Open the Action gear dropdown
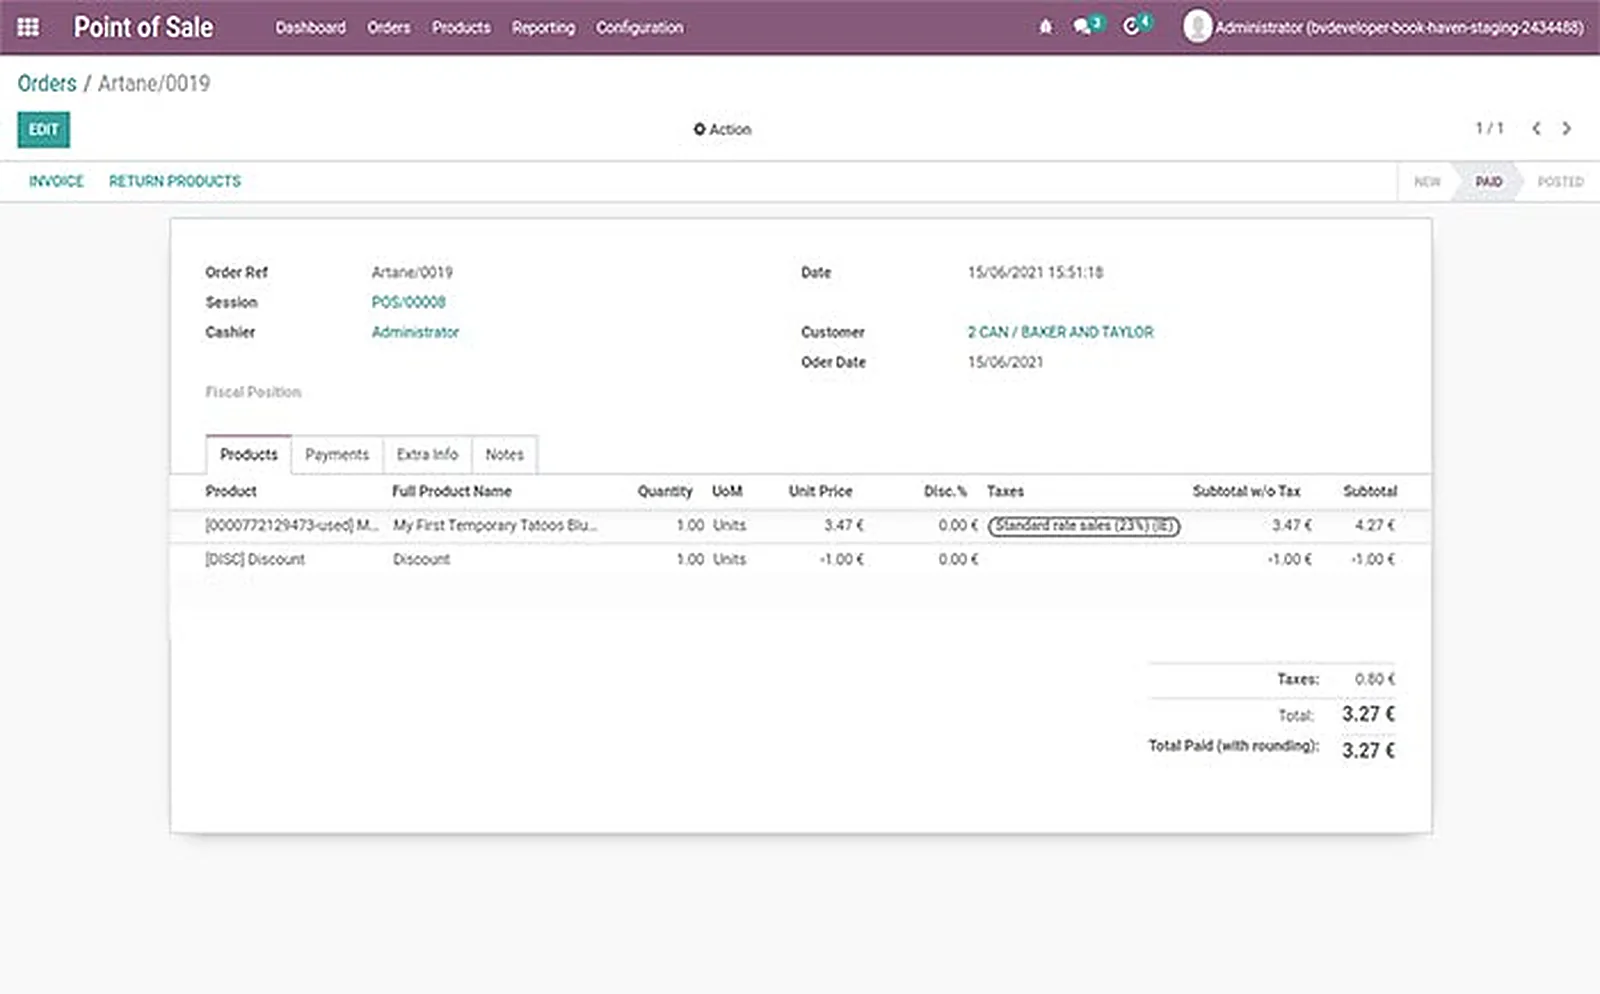Image resolution: width=1600 pixels, height=994 pixels. coord(722,129)
